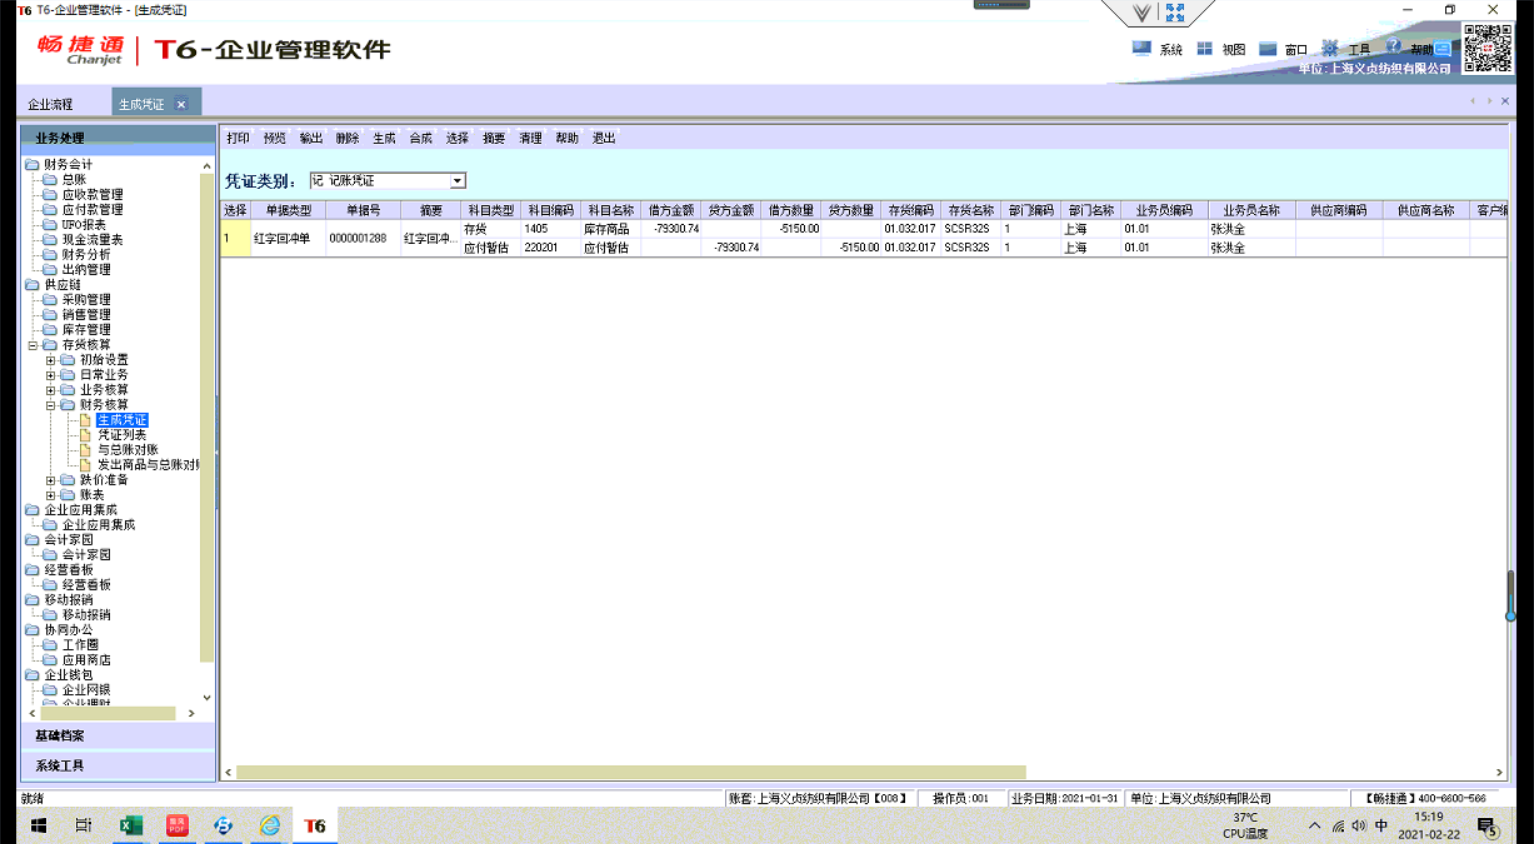Click the 发出商品与总账对账 document icon

tap(86, 465)
